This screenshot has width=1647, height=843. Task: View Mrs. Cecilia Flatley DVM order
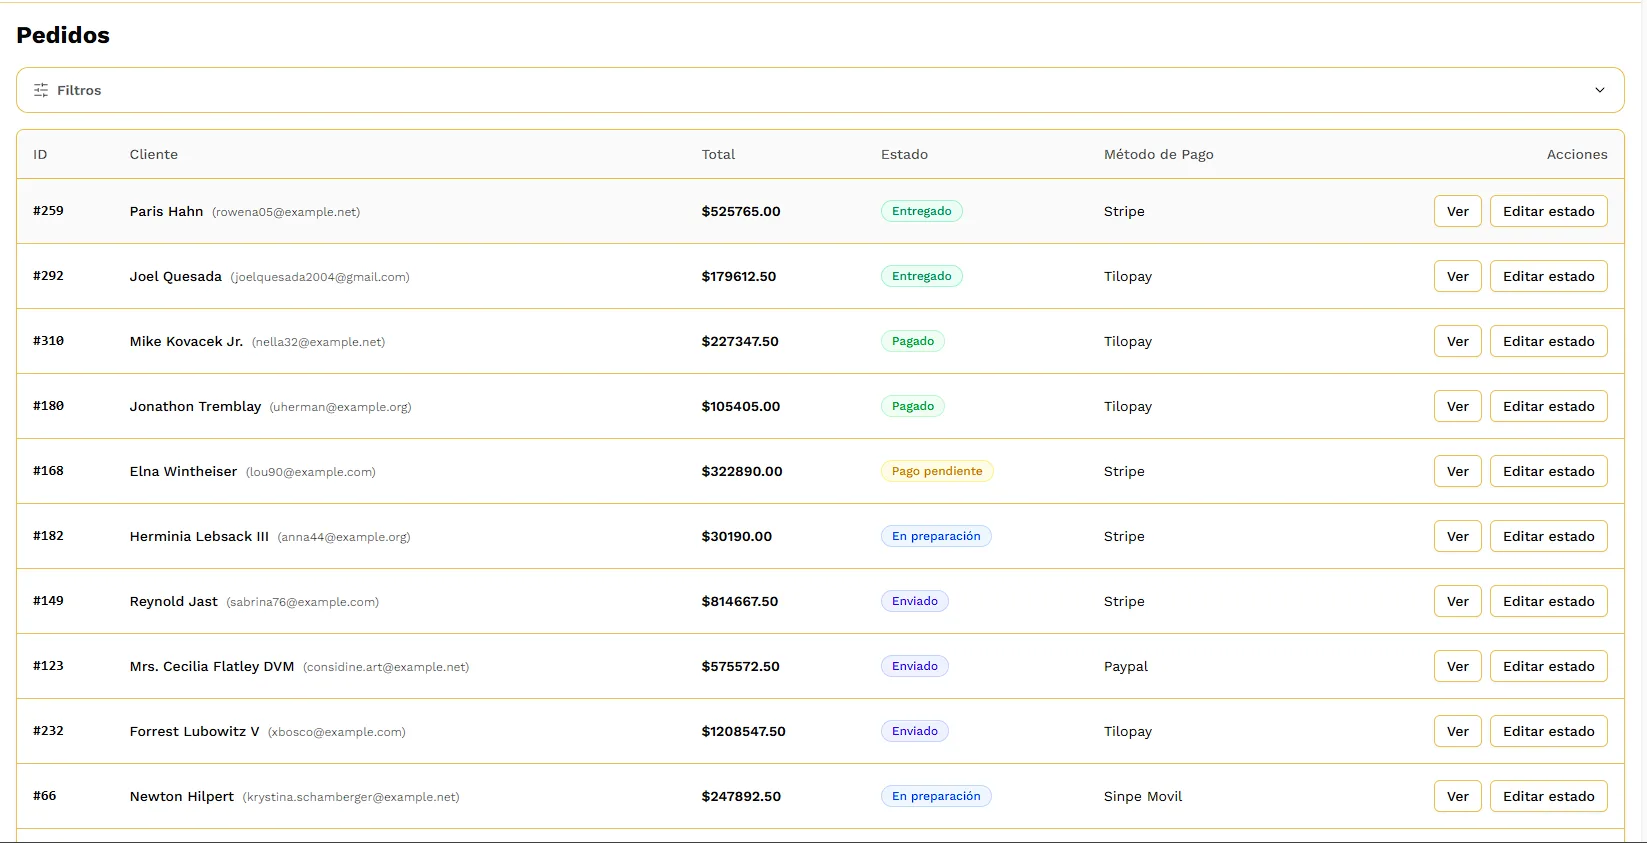pyautogui.click(x=1457, y=666)
